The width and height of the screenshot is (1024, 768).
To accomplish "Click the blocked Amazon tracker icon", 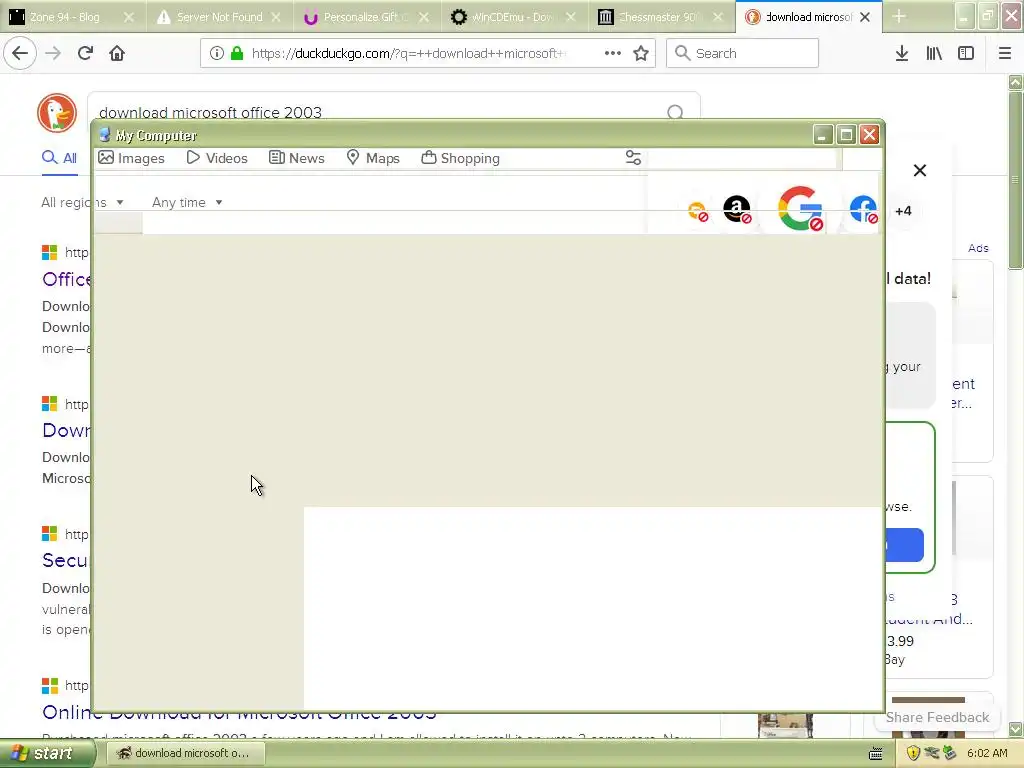I will (x=737, y=210).
